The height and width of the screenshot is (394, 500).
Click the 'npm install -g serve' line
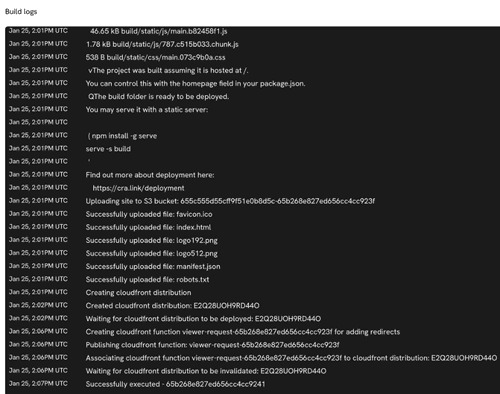click(123, 136)
